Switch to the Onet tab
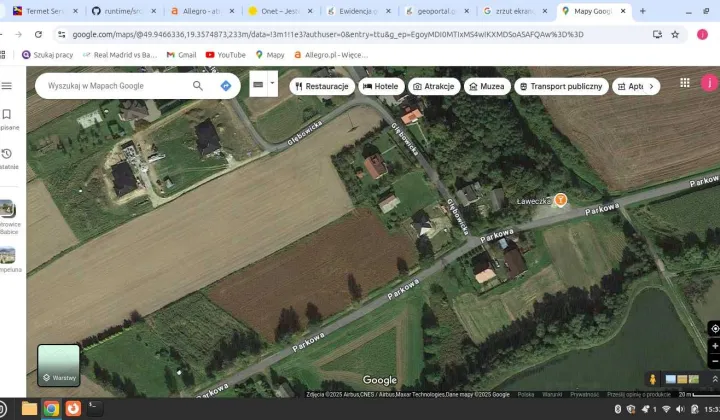Viewport: 720px width, 420px height. [280, 11]
